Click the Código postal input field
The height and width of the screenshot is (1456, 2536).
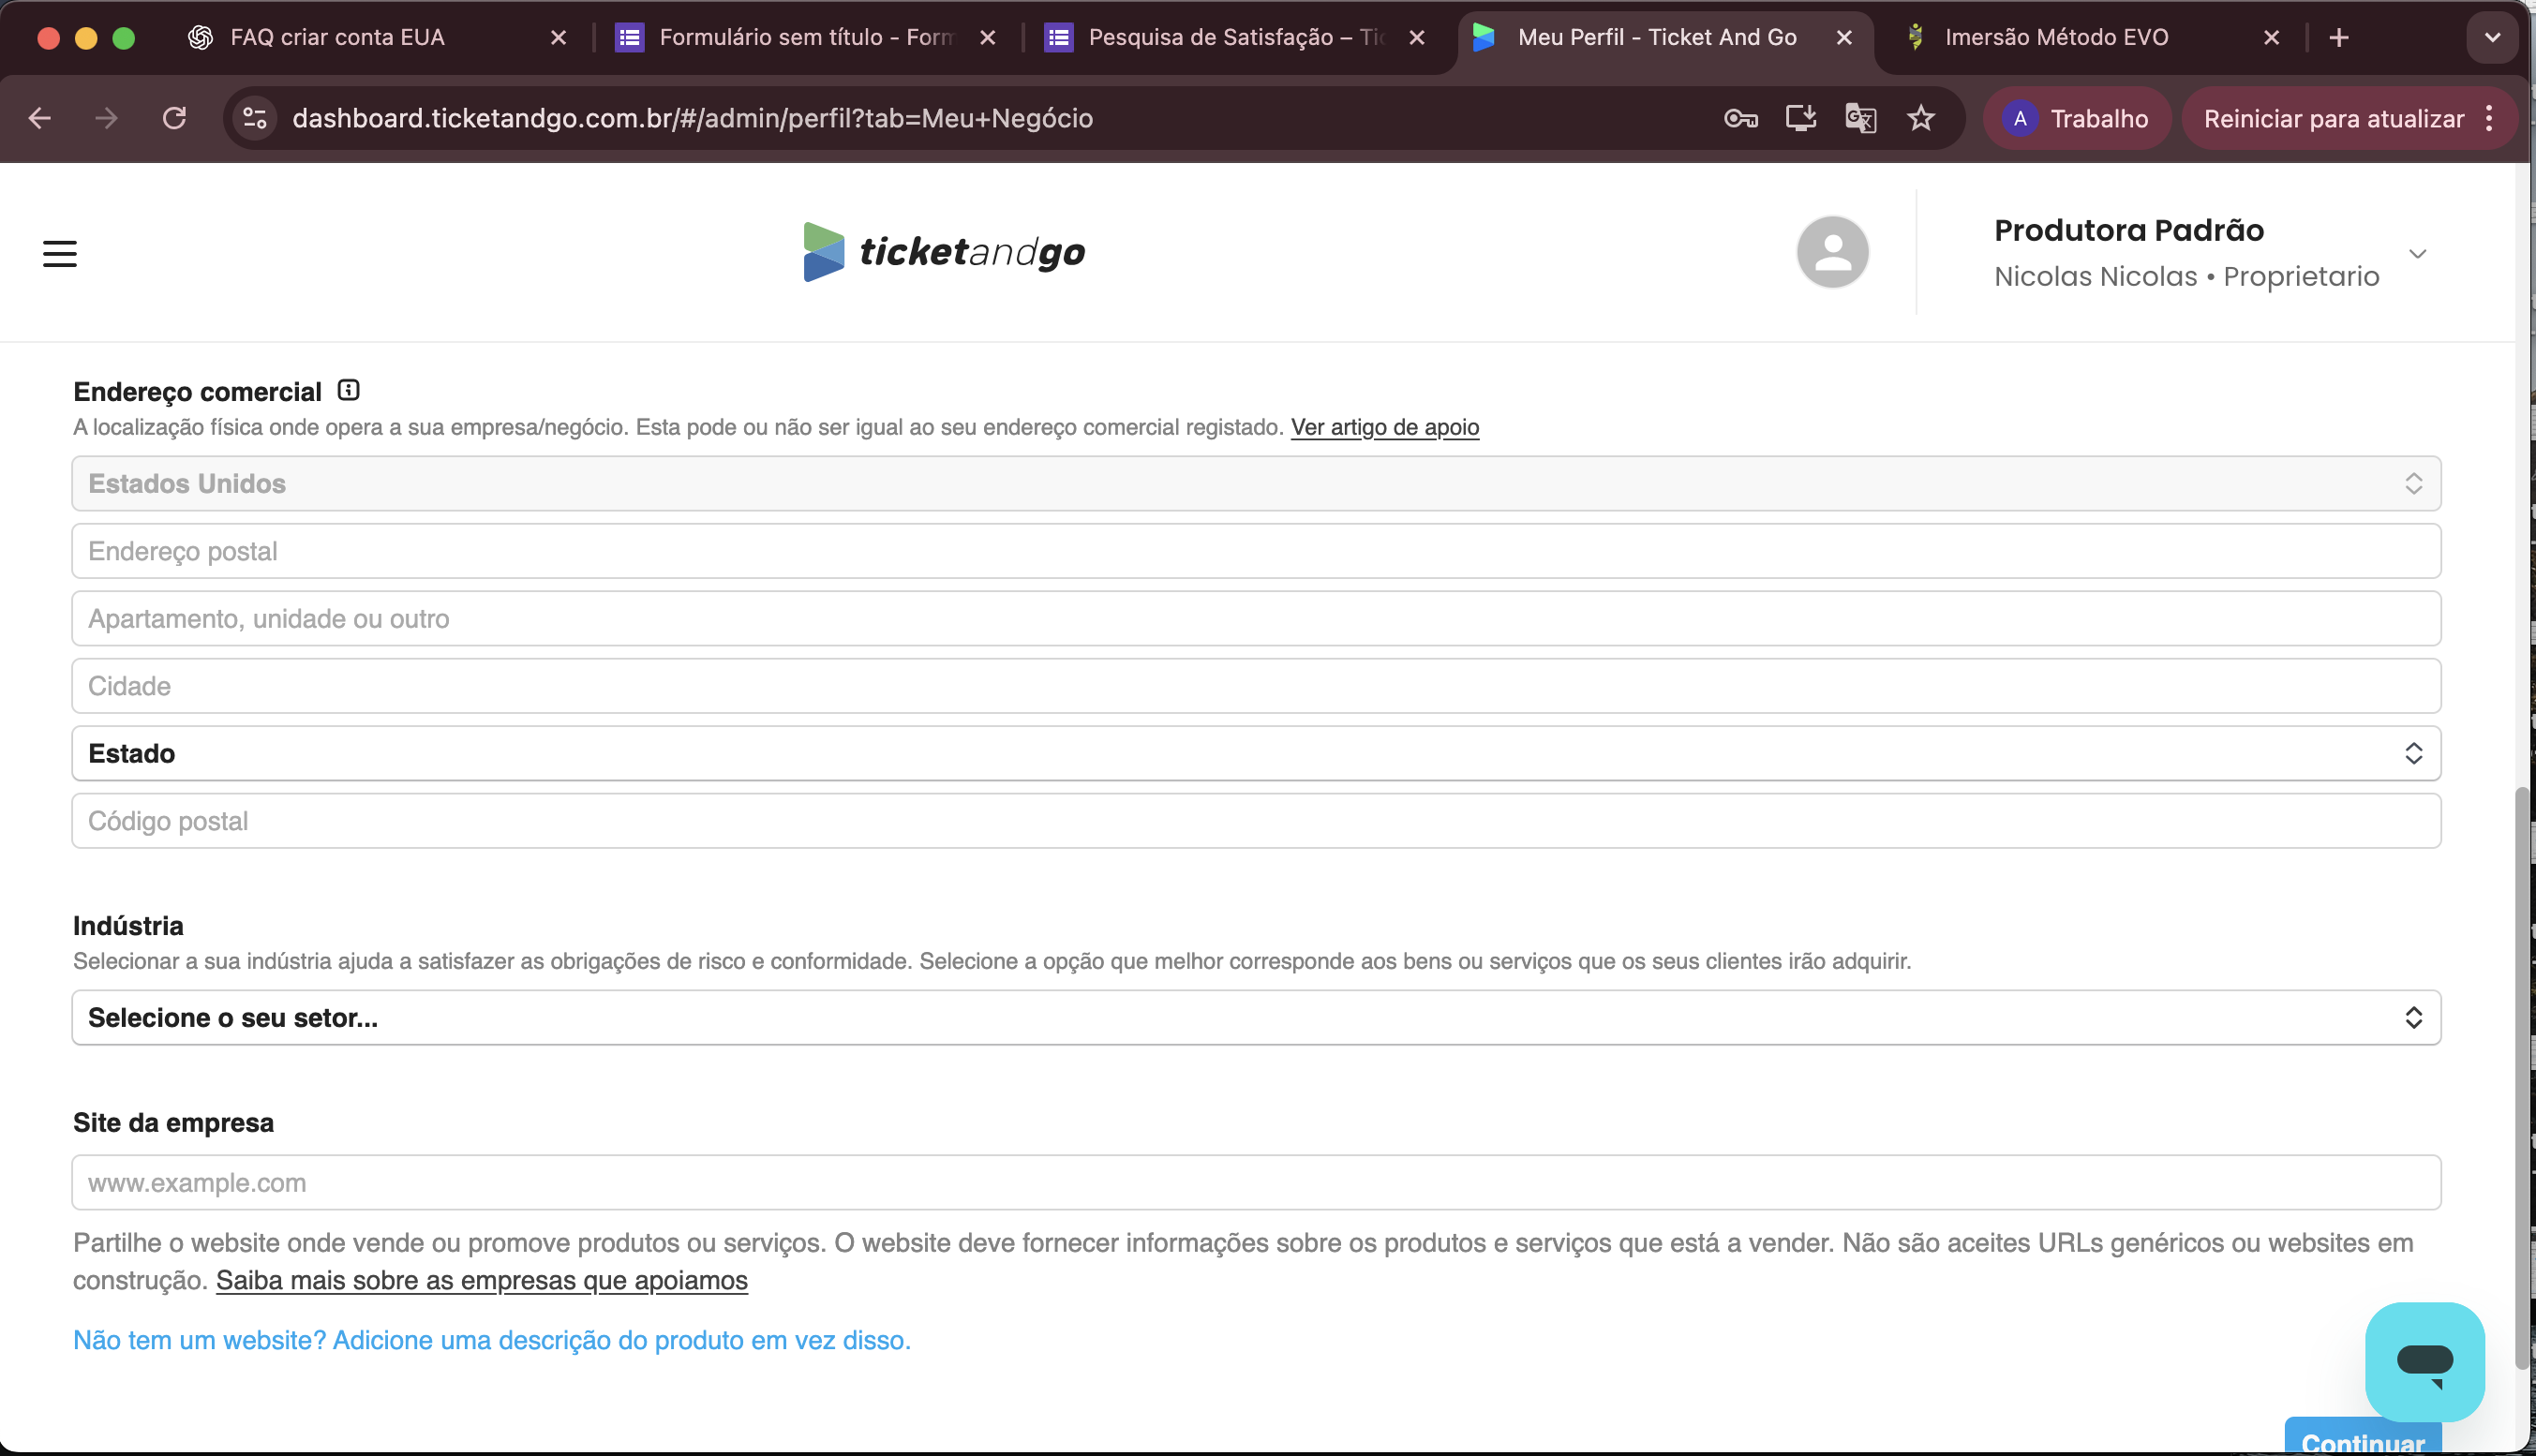[x=1256, y=821]
